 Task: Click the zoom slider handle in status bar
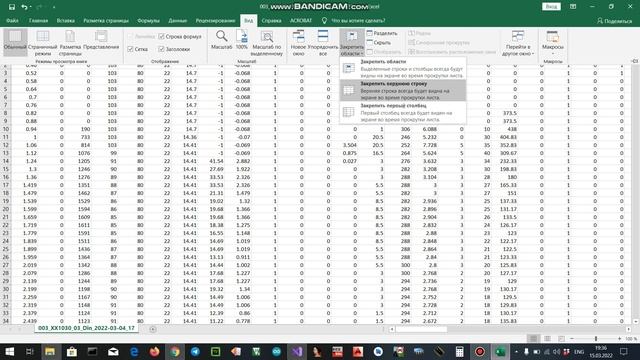point(596,339)
